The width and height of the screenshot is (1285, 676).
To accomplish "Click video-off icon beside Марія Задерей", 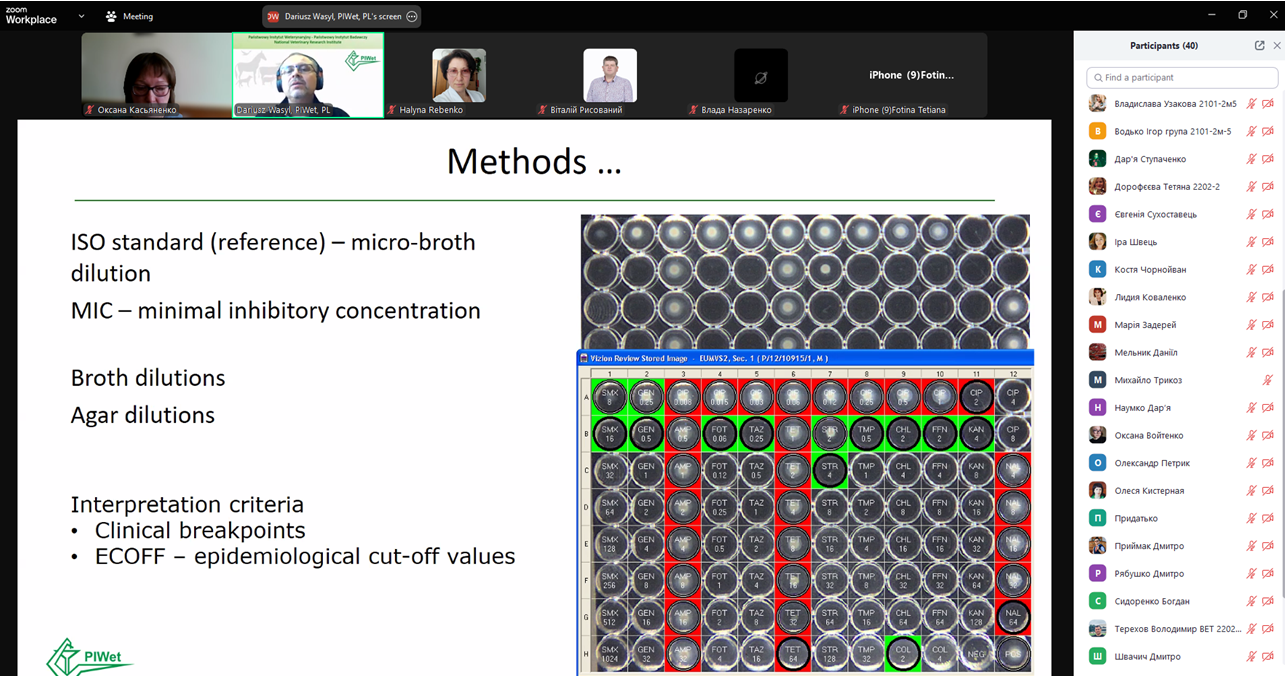I will click(x=1268, y=325).
